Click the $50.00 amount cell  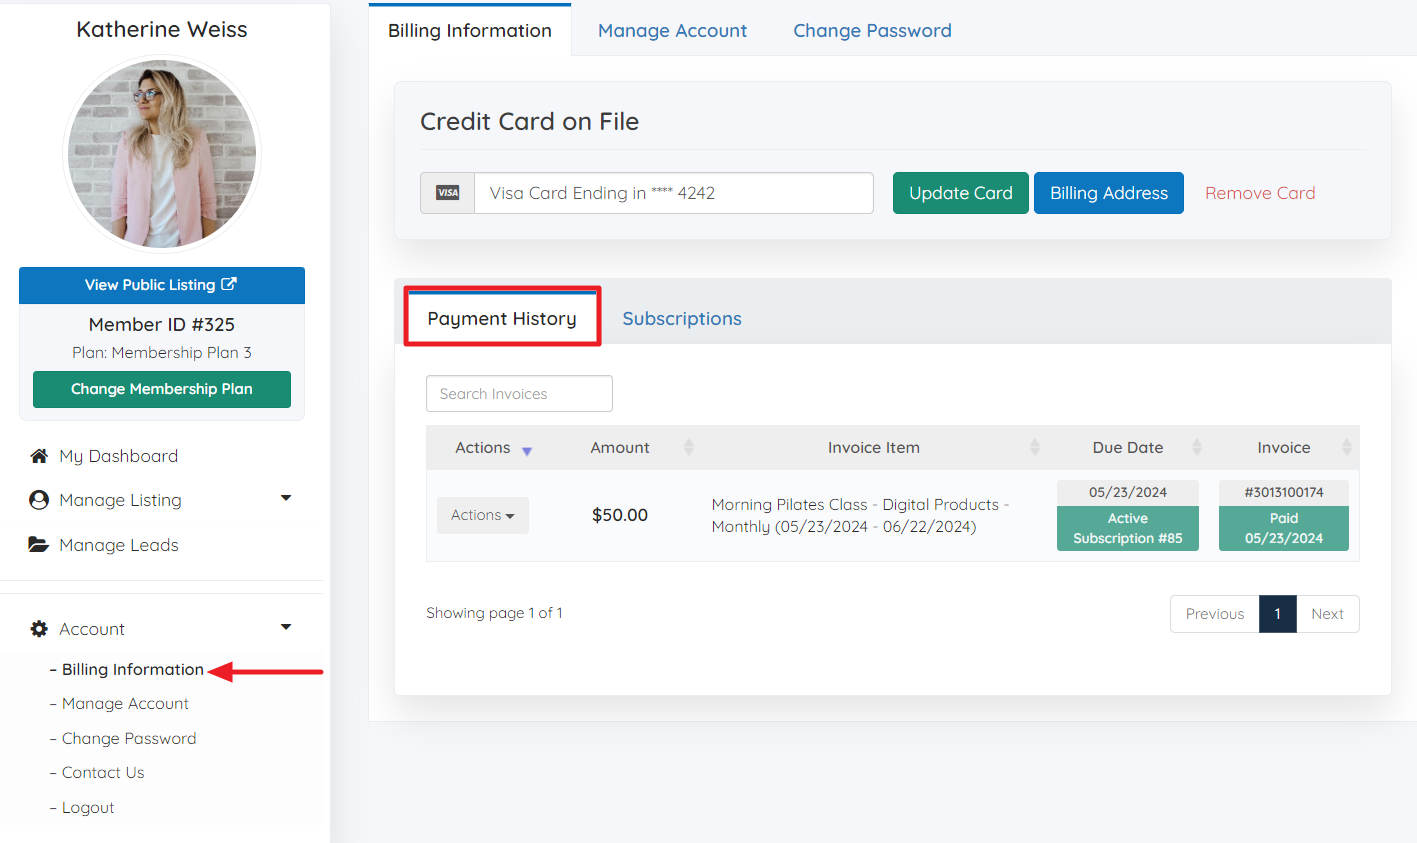tap(620, 515)
